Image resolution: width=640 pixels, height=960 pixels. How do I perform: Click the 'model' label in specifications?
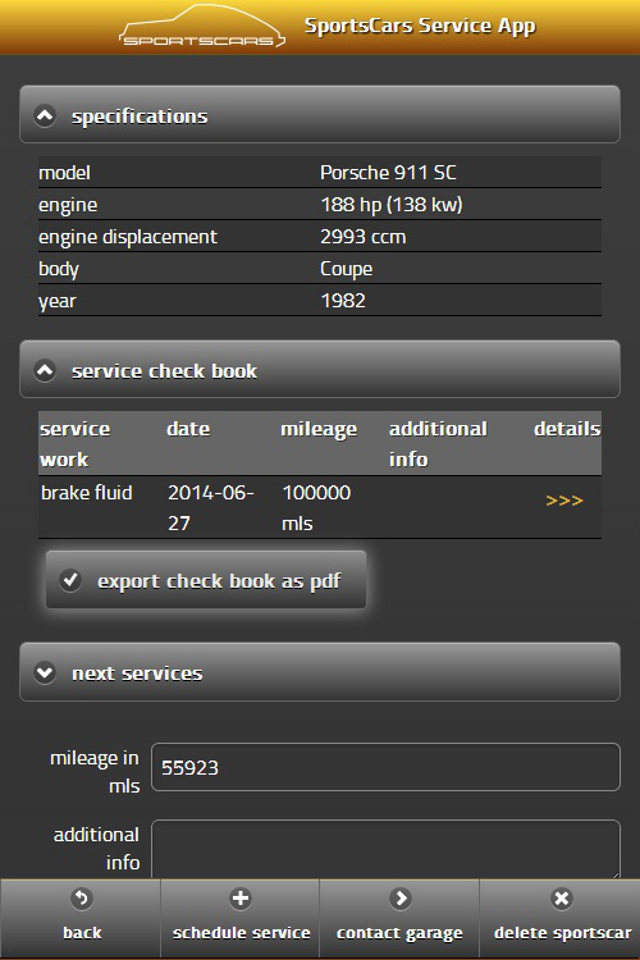click(64, 173)
